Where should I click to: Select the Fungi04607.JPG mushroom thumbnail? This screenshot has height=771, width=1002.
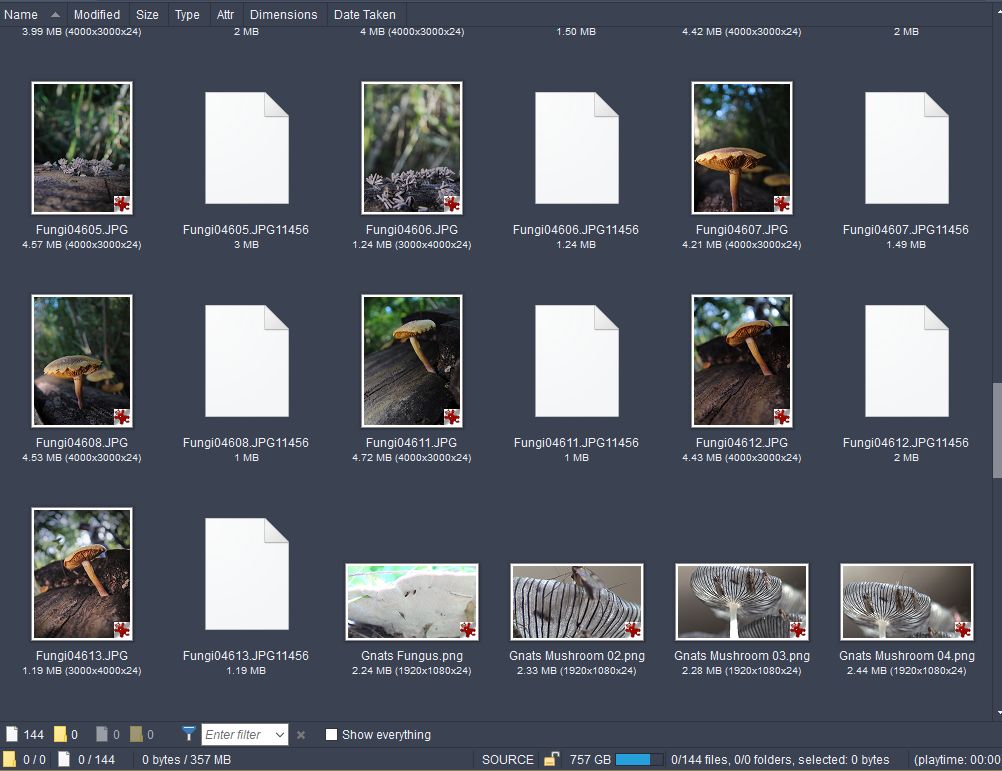pyautogui.click(x=741, y=148)
